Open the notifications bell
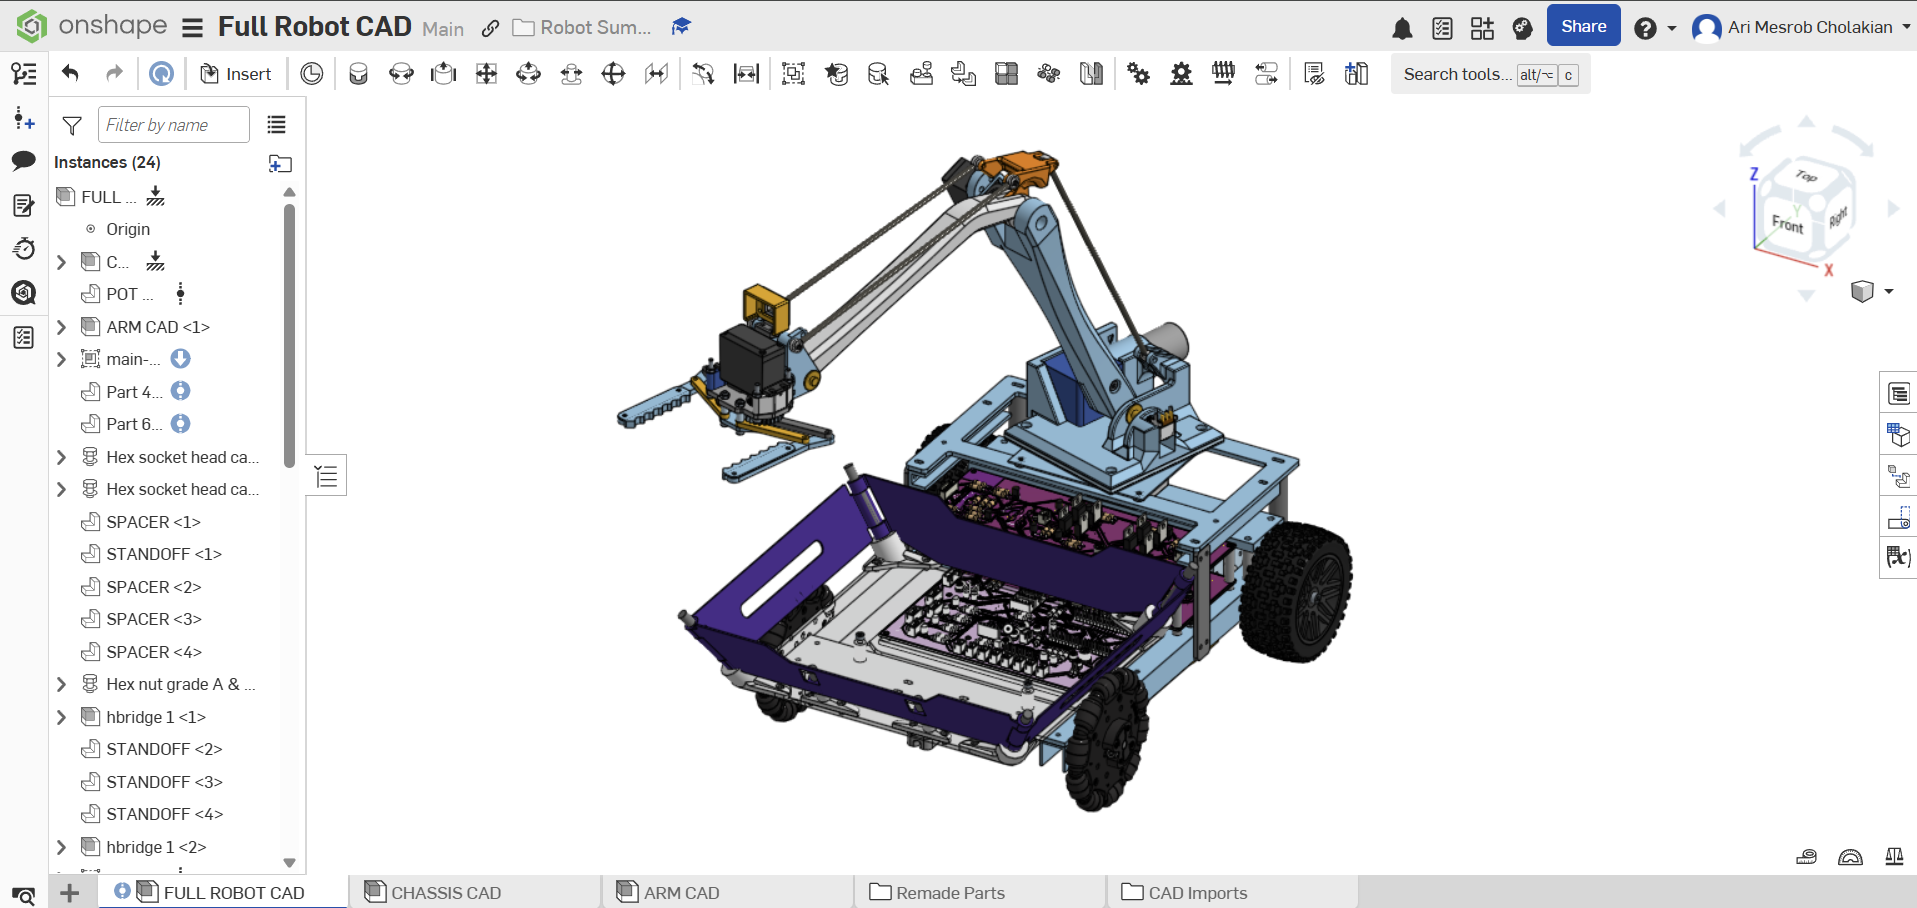1917x908 pixels. (x=1402, y=28)
